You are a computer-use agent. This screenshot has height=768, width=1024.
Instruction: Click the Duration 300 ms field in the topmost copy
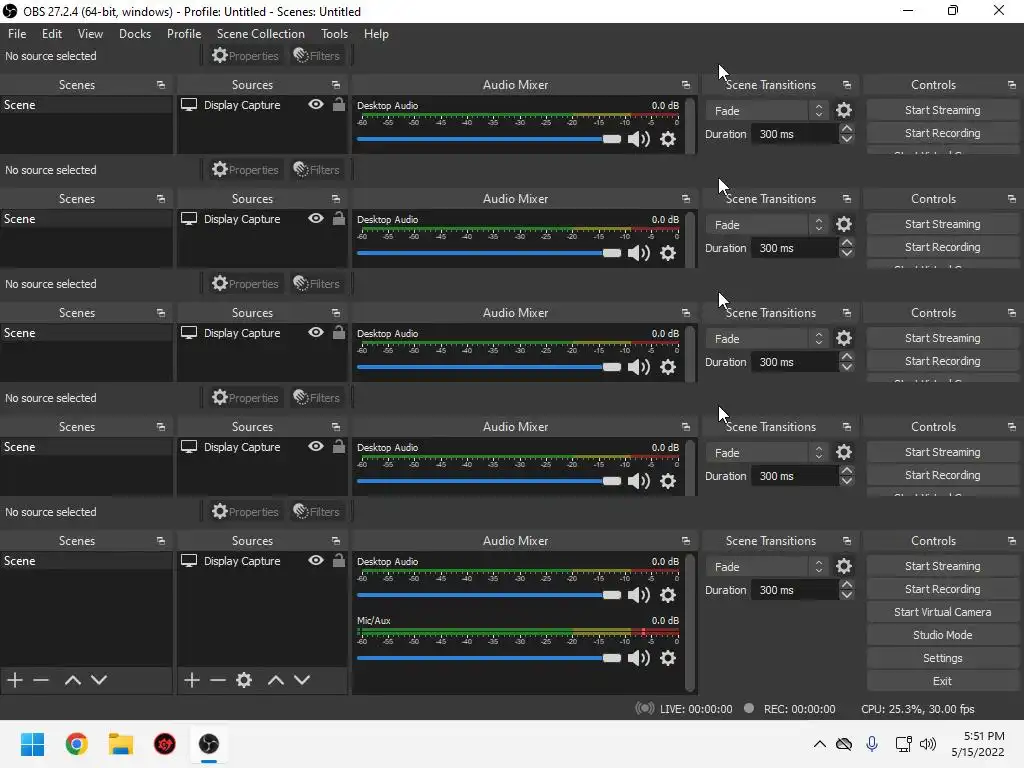794,134
